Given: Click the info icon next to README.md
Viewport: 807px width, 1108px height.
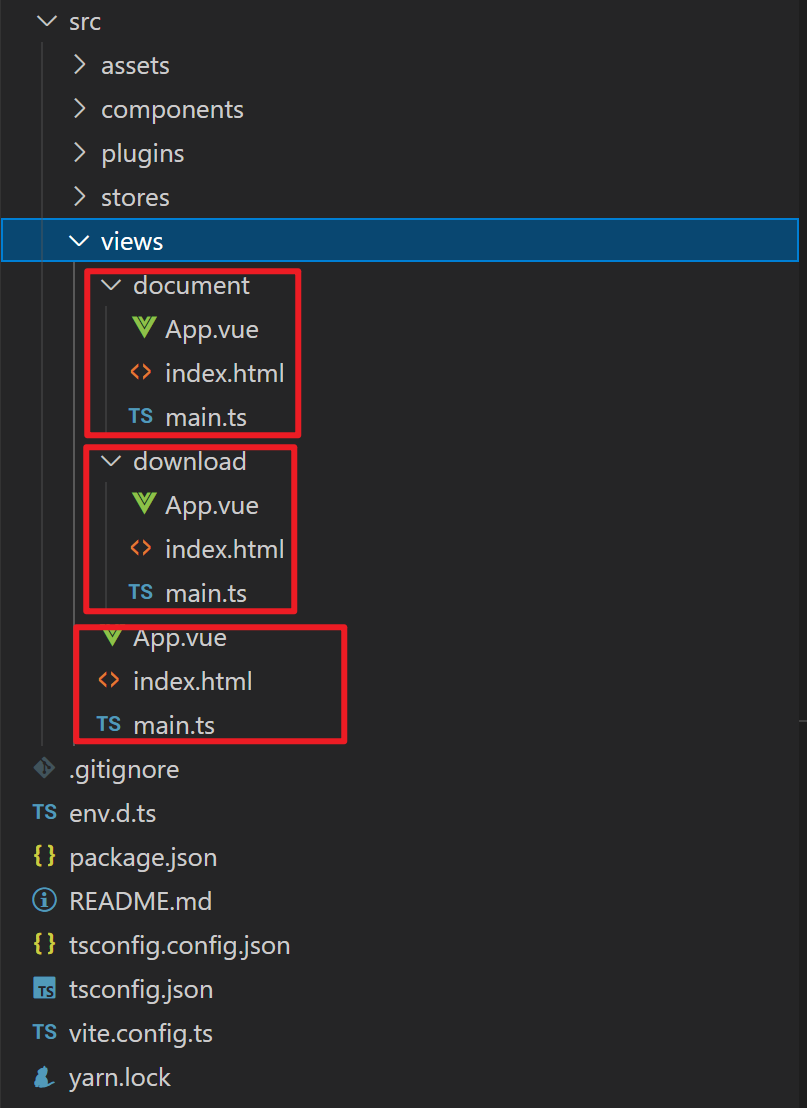Looking at the screenshot, I should click(x=44, y=901).
